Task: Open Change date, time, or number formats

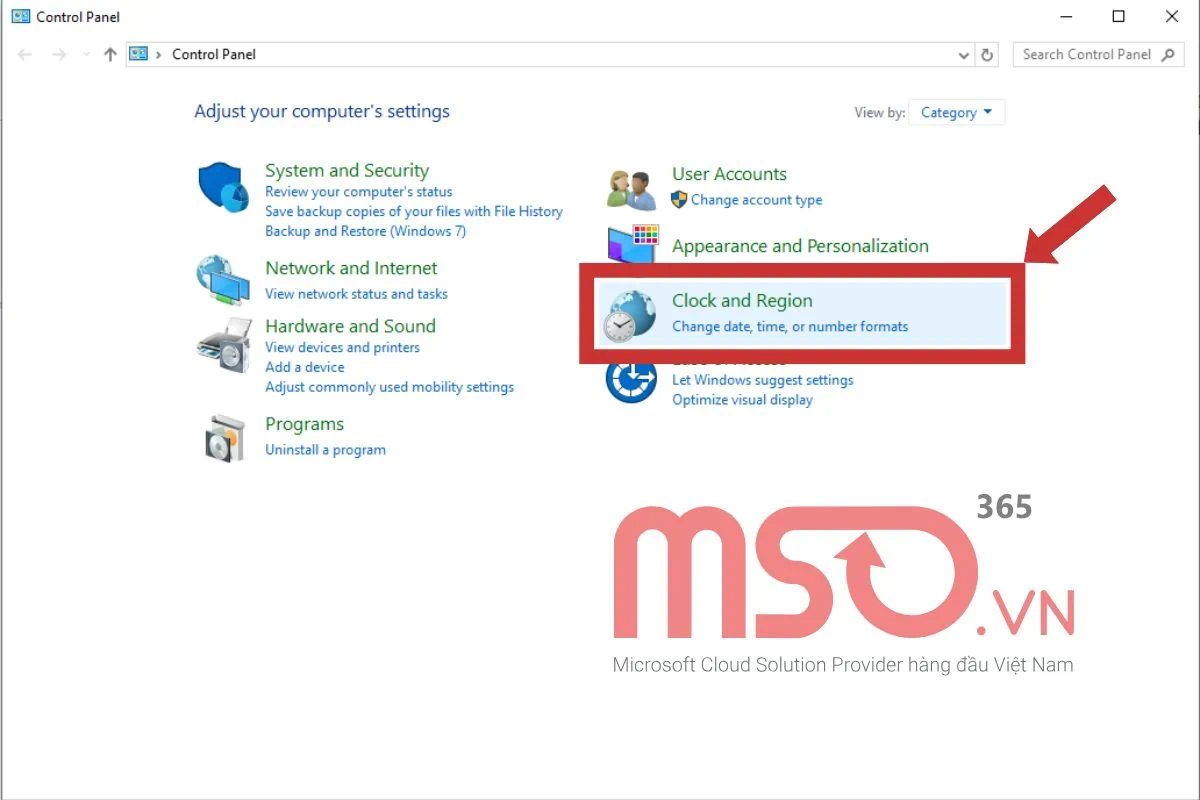Action: tap(790, 326)
